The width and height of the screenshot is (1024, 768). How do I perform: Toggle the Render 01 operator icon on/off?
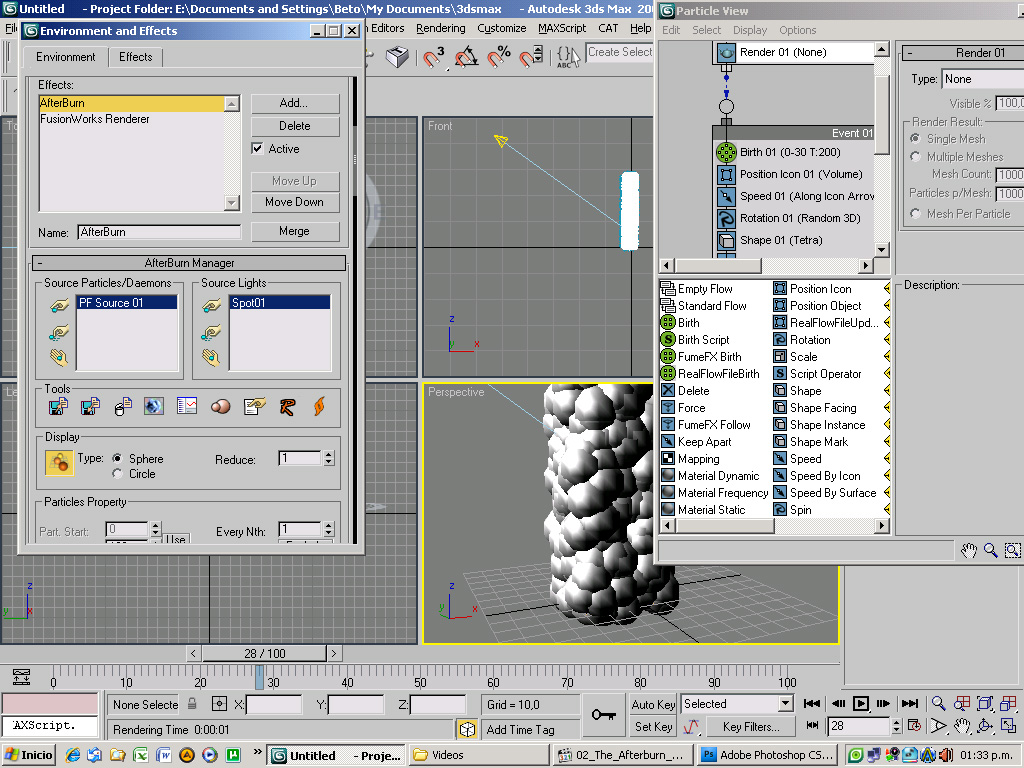(x=726, y=52)
